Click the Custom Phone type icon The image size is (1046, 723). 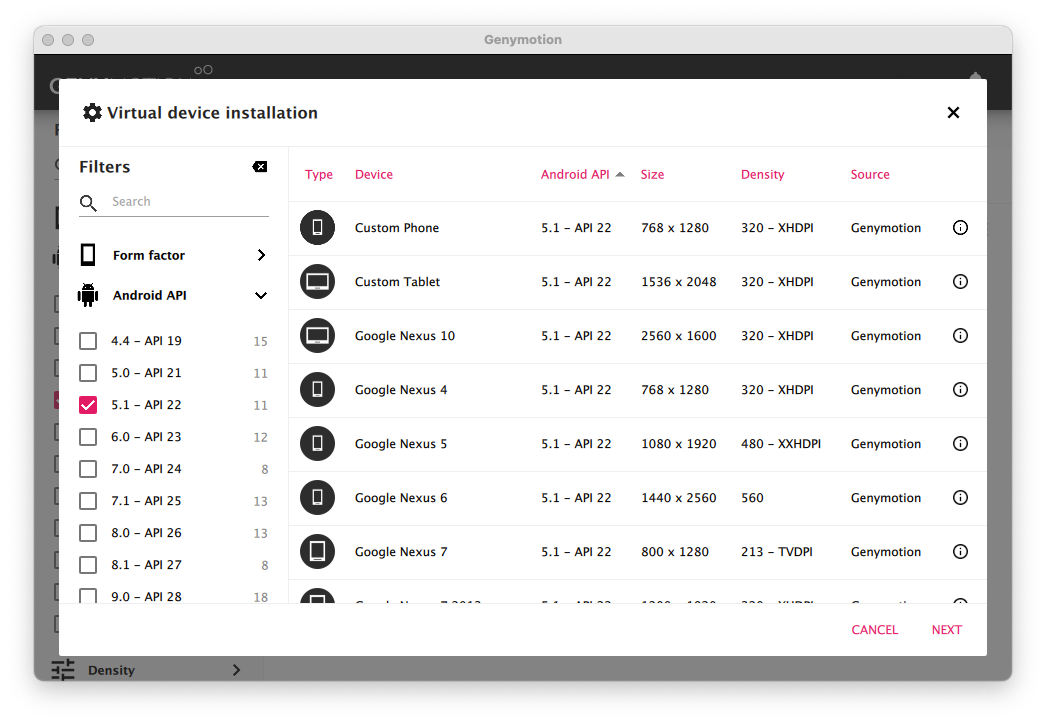point(318,227)
